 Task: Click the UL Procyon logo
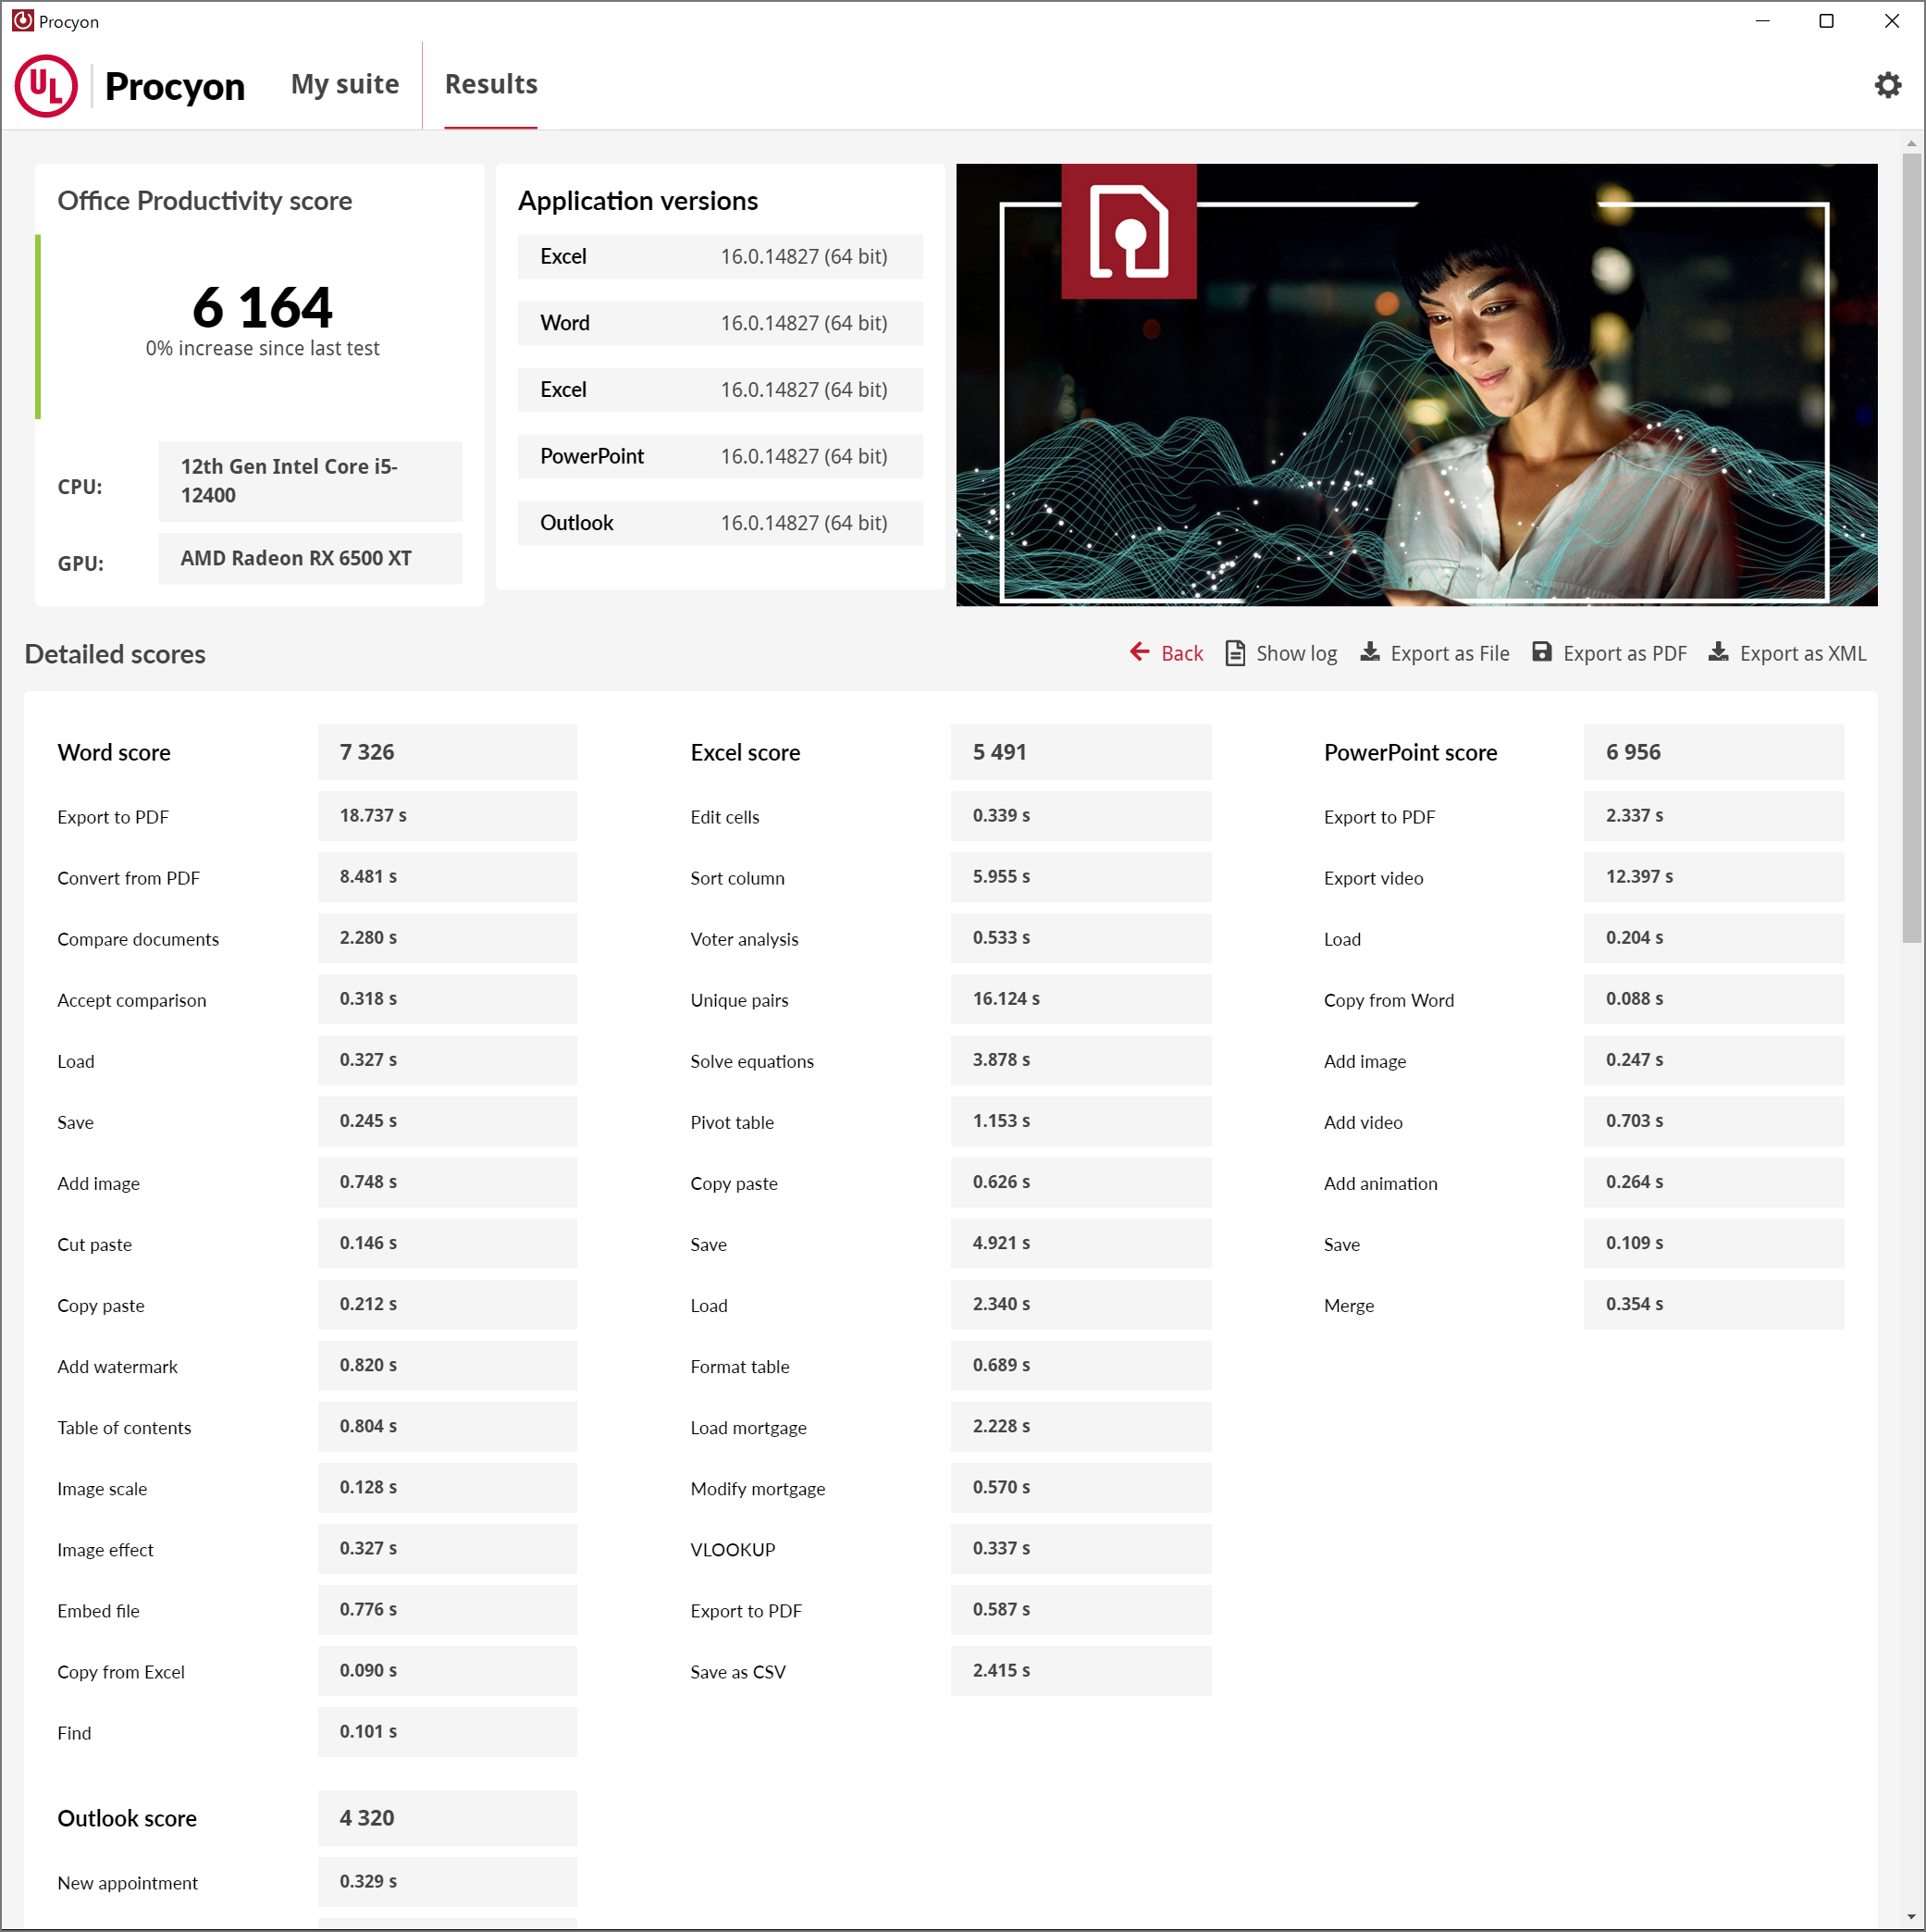(x=46, y=86)
